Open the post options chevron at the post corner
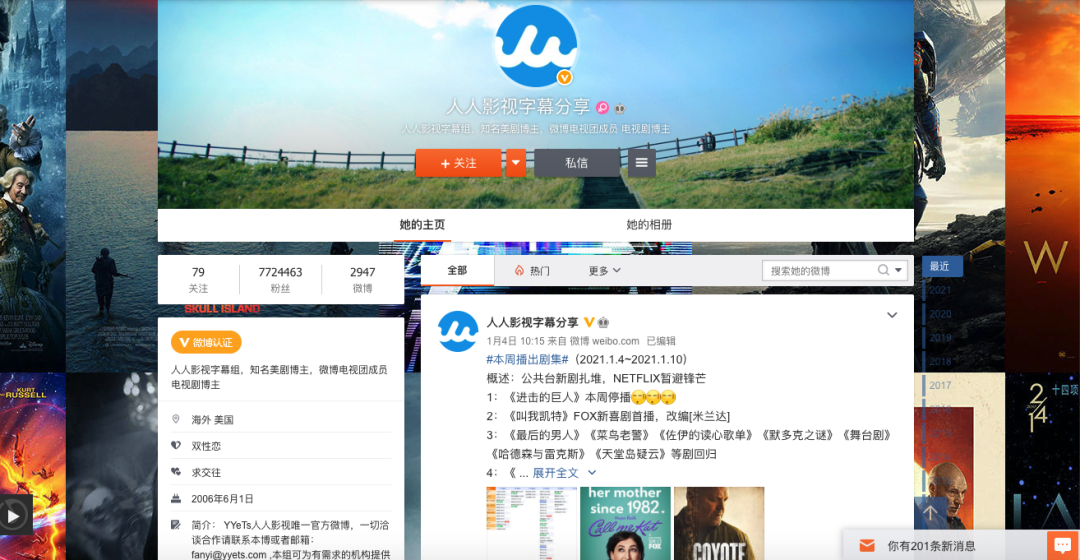The image size is (1080, 560). 892,315
